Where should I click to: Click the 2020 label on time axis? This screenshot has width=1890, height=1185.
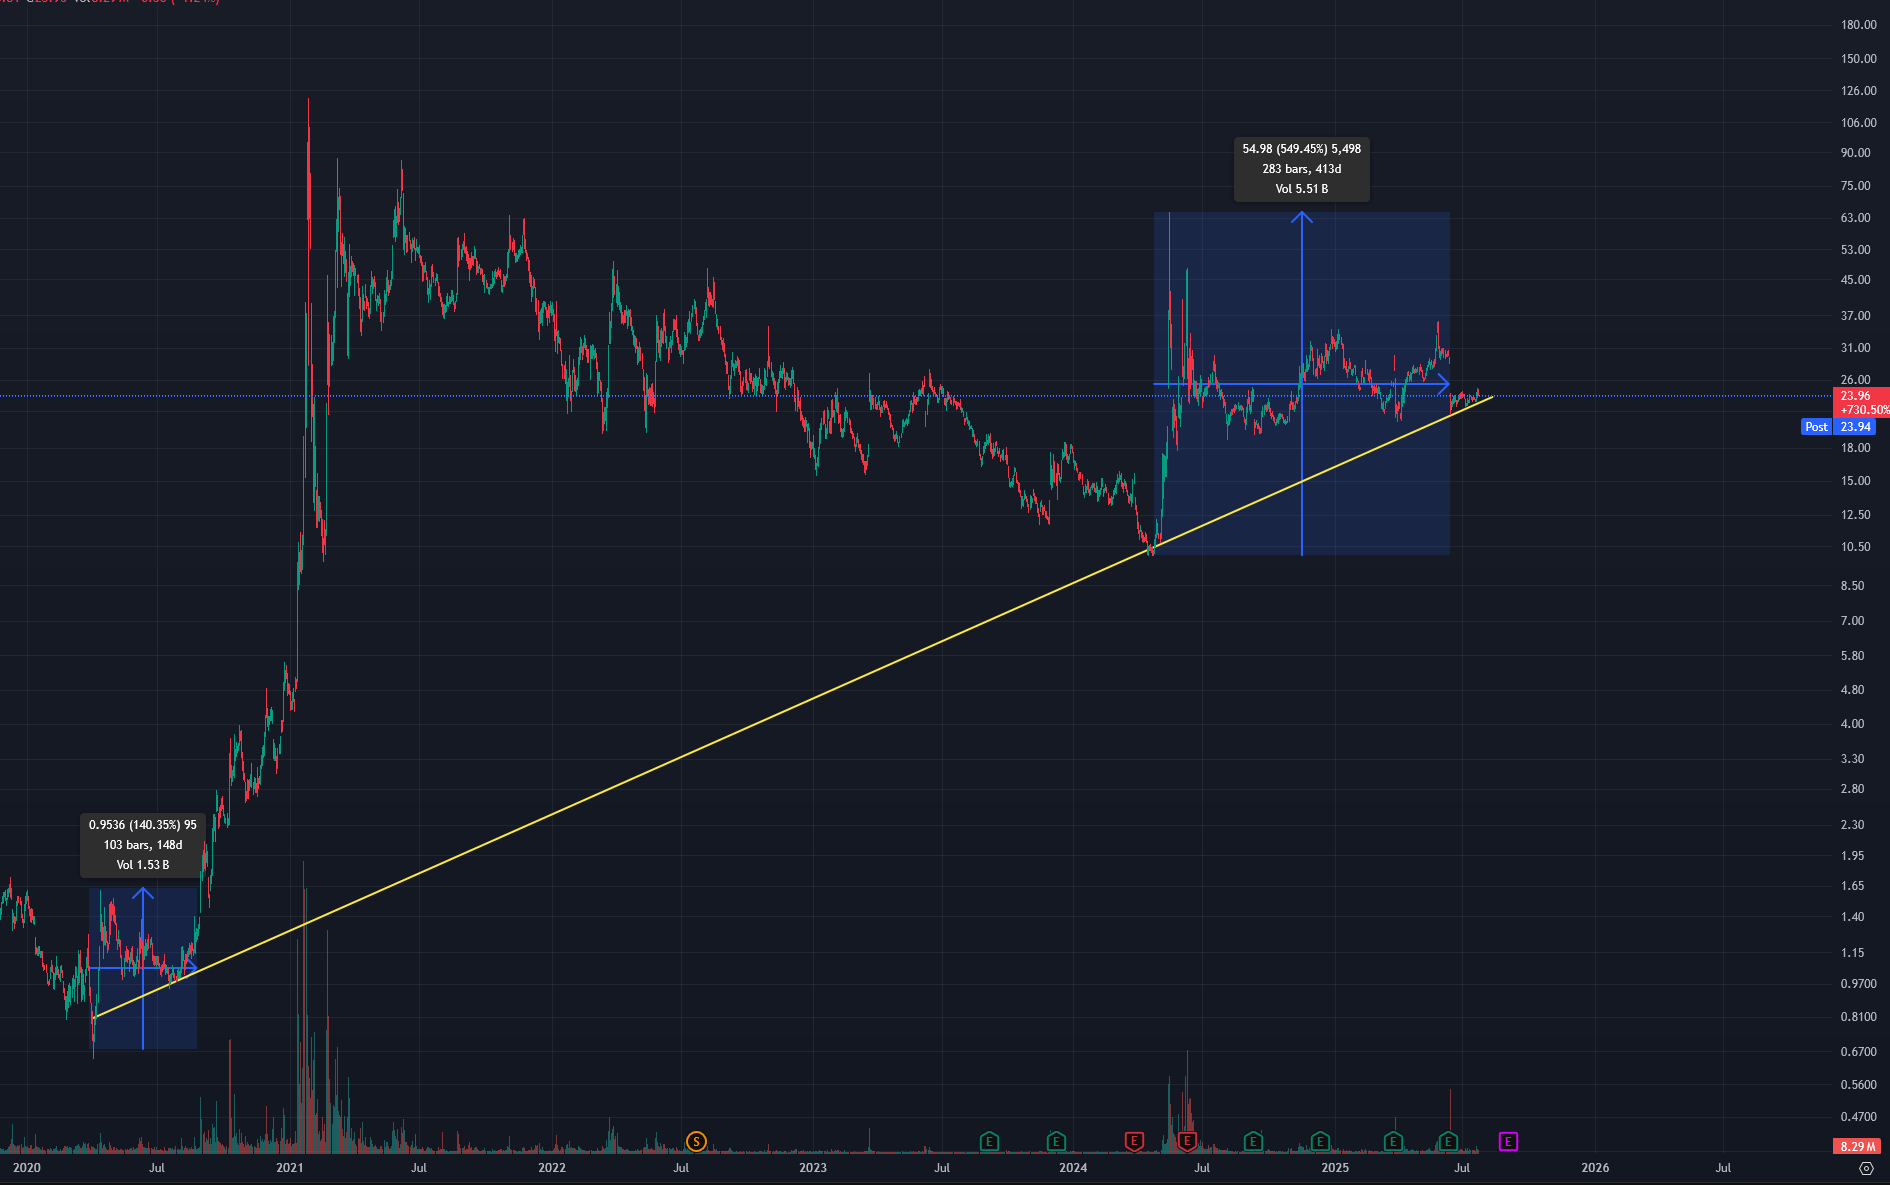click(x=27, y=1168)
